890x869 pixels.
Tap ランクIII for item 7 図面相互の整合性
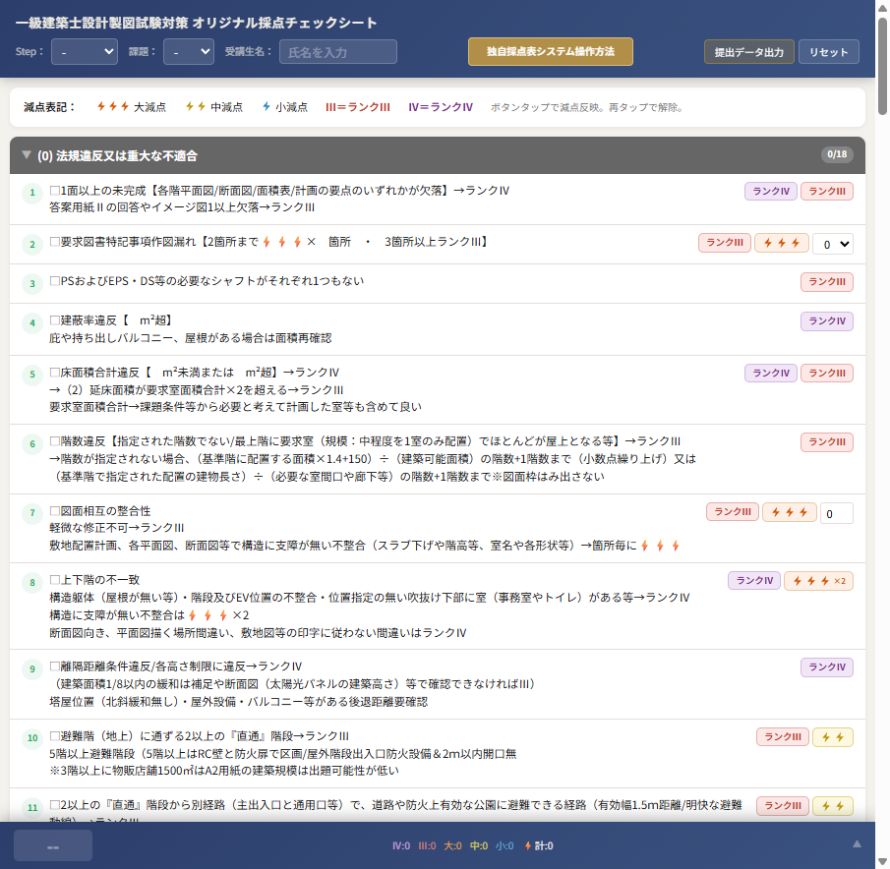pos(732,511)
